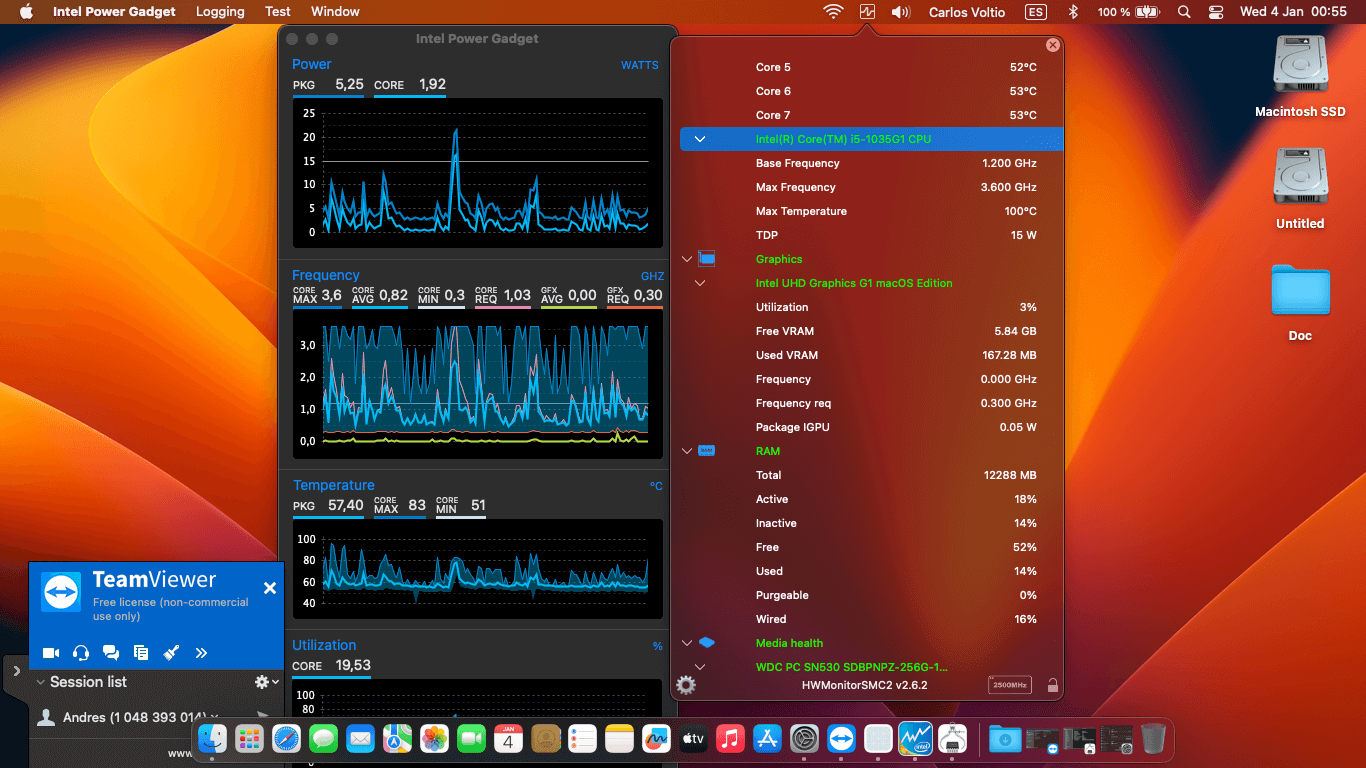Open TeamViewer file transfer icon
Image resolution: width=1366 pixels, height=768 pixels.
(141, 653)
